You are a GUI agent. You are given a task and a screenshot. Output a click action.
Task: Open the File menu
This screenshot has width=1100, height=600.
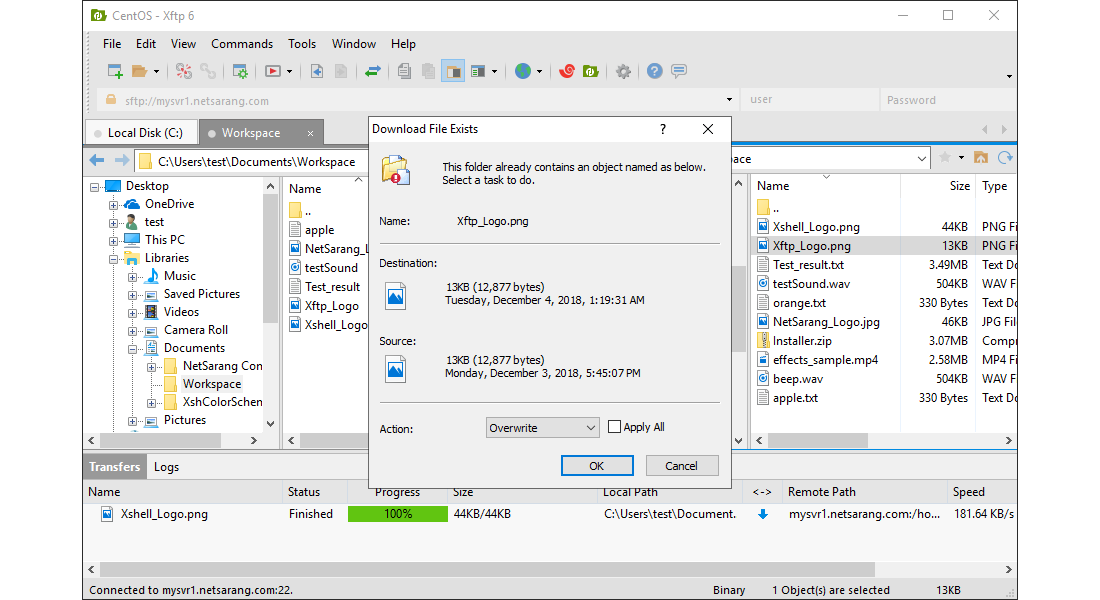112,44
